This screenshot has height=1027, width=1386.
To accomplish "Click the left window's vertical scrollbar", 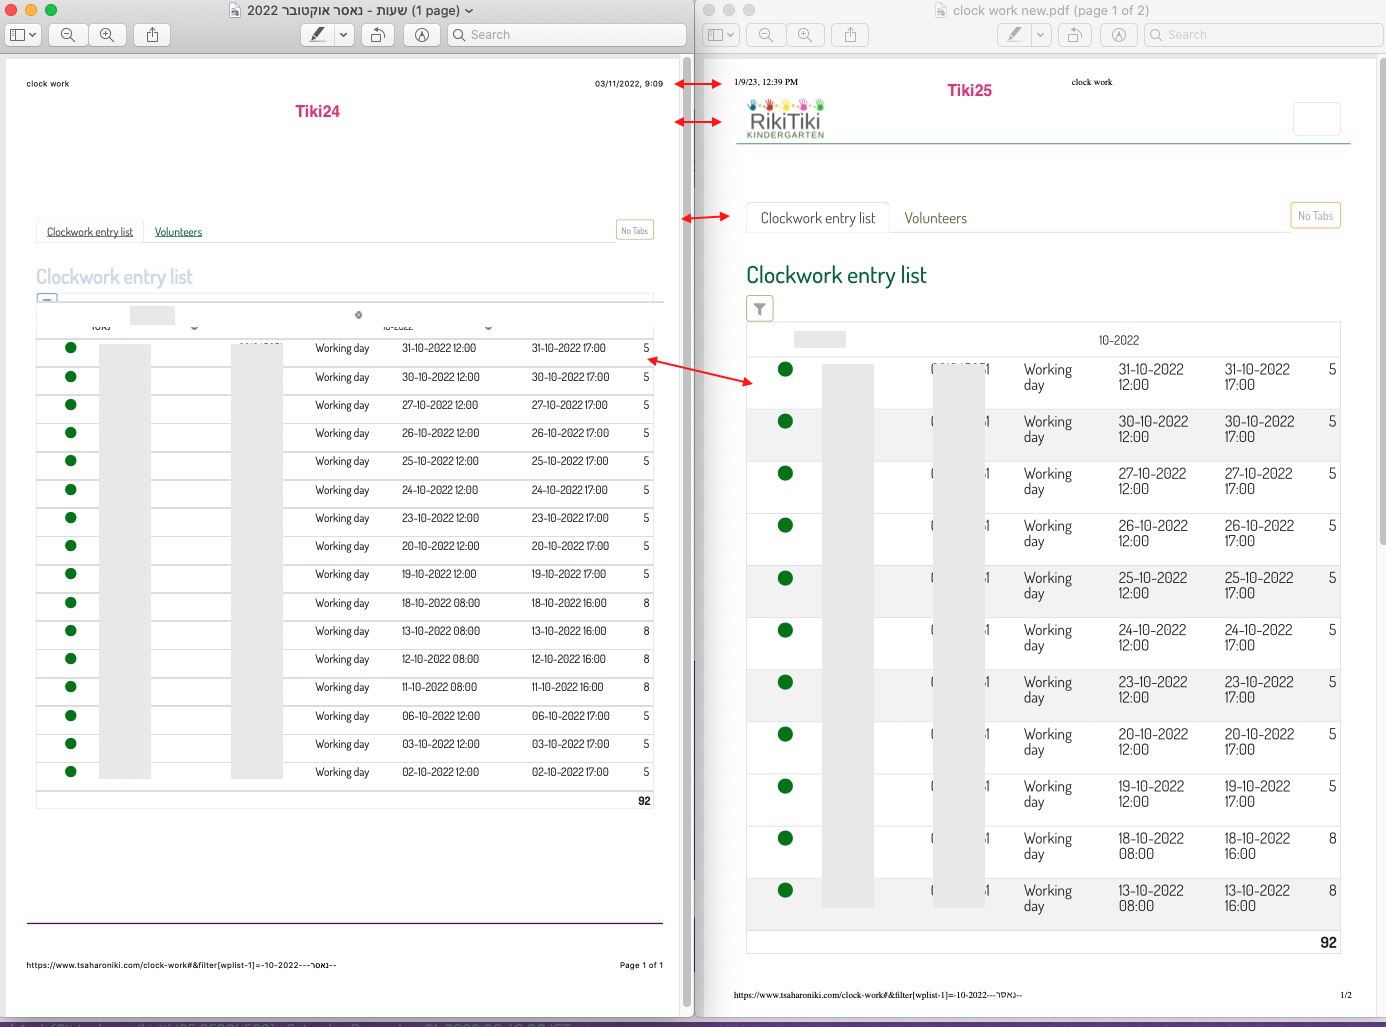I will (x=688, y=530).
